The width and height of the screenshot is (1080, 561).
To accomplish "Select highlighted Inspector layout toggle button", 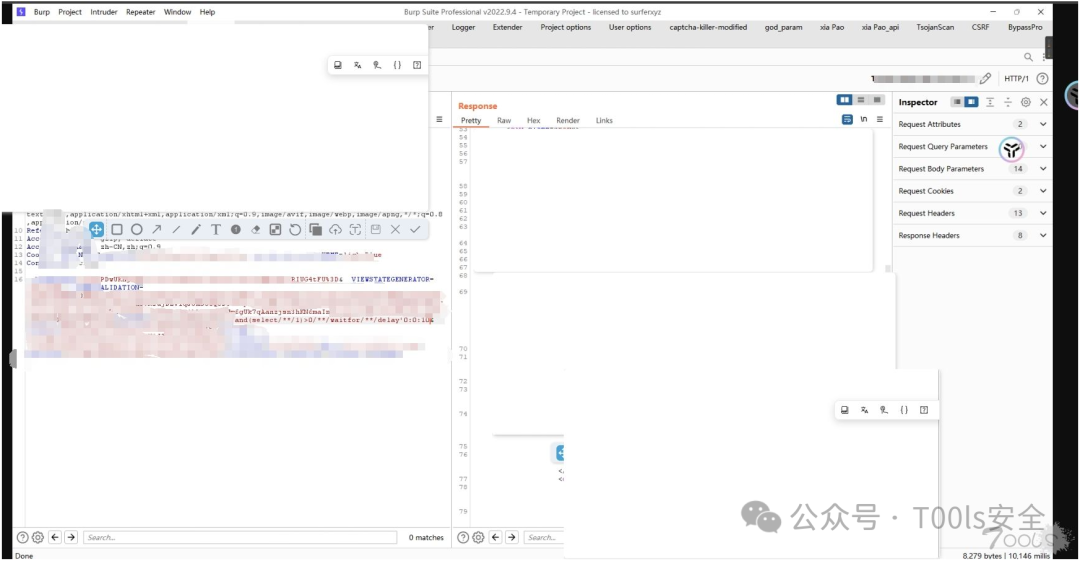I will coord(971,102).
